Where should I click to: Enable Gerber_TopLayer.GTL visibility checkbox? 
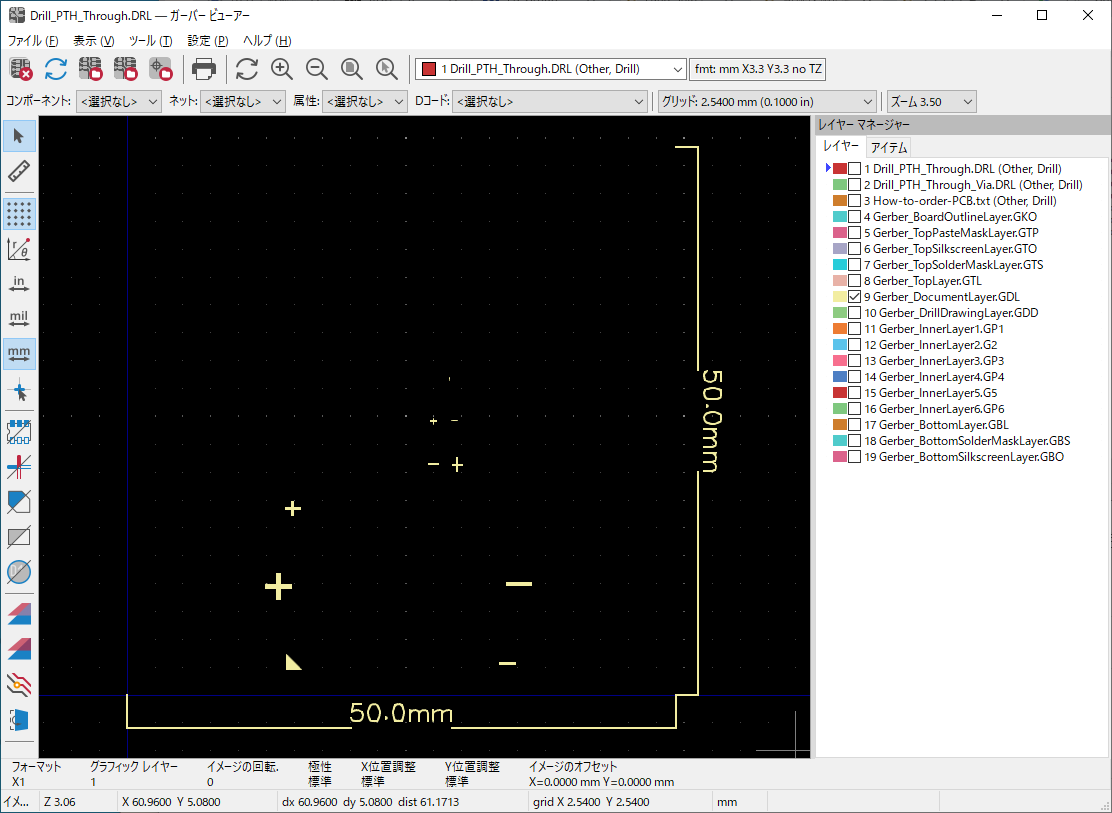point(854,281)
